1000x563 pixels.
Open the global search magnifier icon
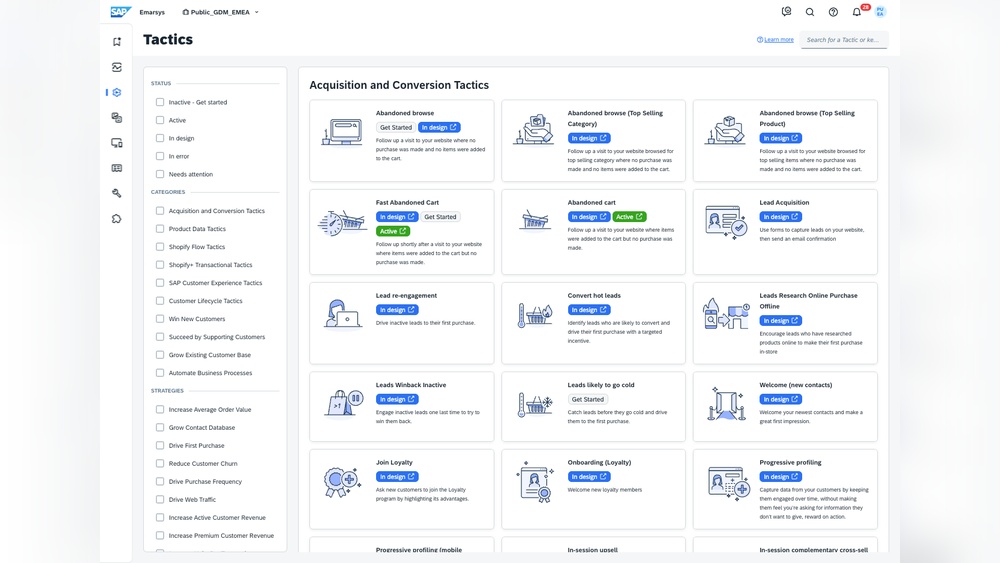[810, 12]
